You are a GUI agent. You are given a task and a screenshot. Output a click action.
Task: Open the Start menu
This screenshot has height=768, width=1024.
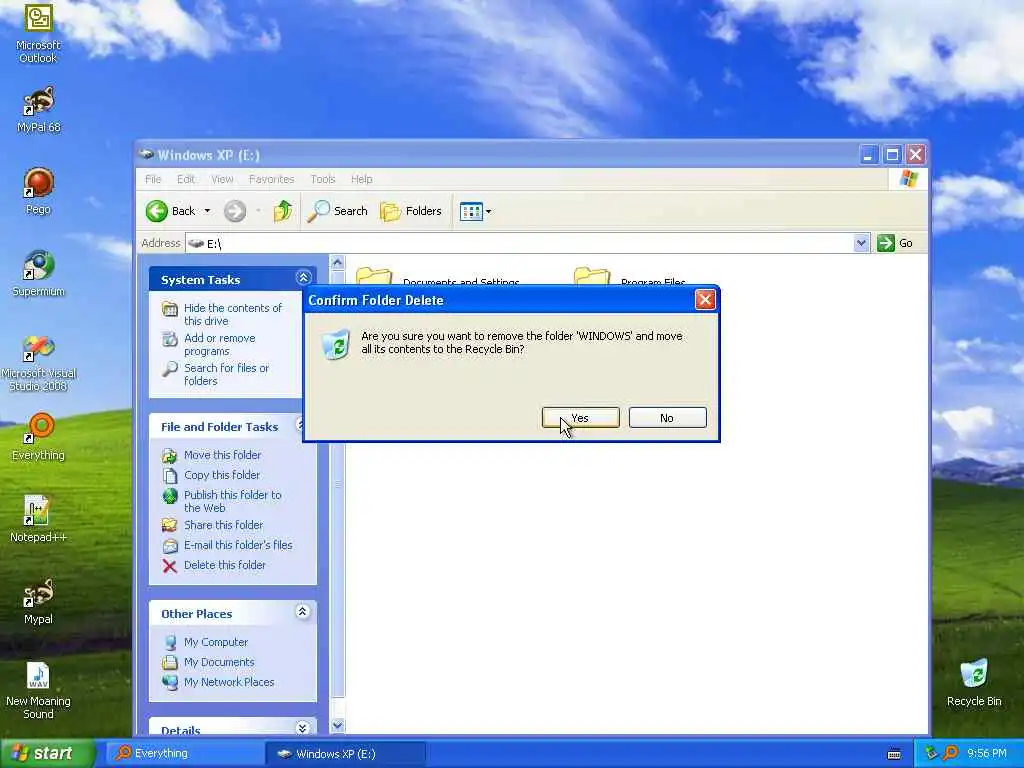[x=47, y=754]
